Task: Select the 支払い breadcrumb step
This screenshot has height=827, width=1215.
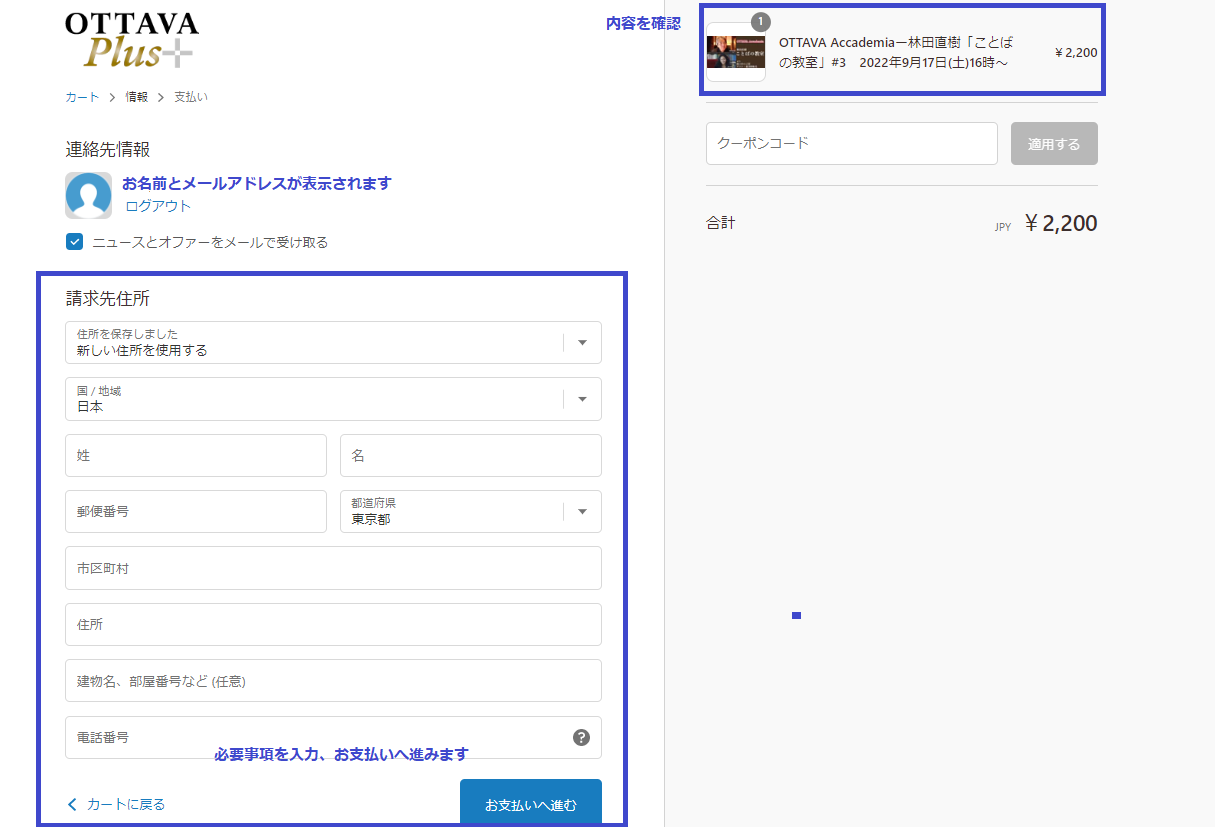Action: [x=191, y=97]
